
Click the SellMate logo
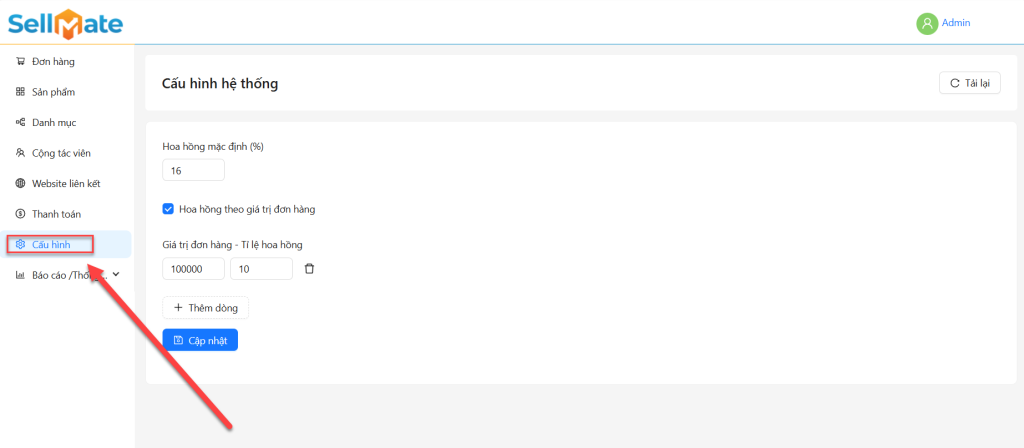(x=65, y=21)
